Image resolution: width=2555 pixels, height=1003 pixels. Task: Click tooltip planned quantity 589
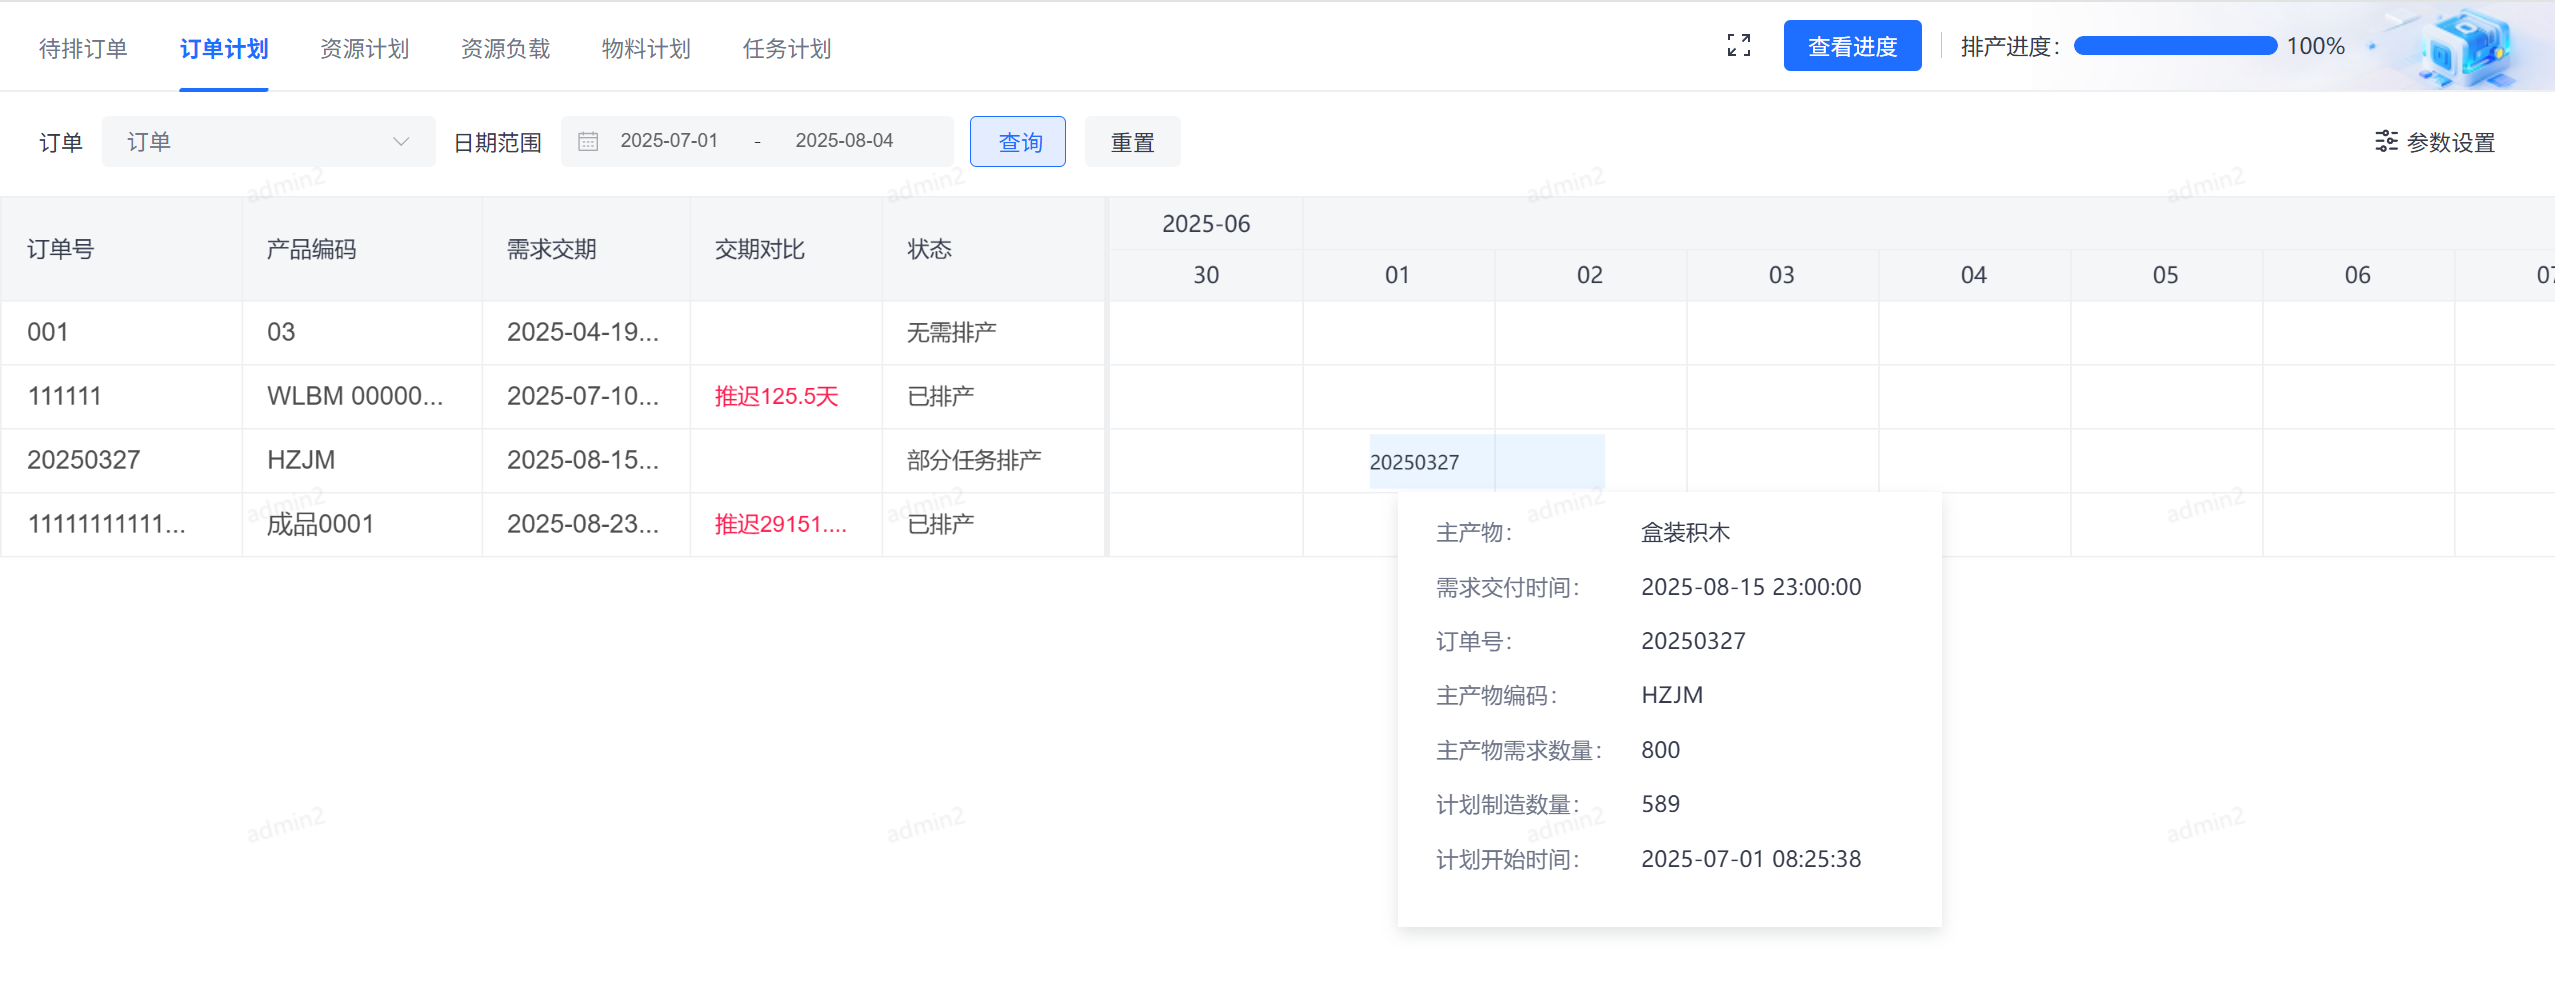click(1661, 804)
